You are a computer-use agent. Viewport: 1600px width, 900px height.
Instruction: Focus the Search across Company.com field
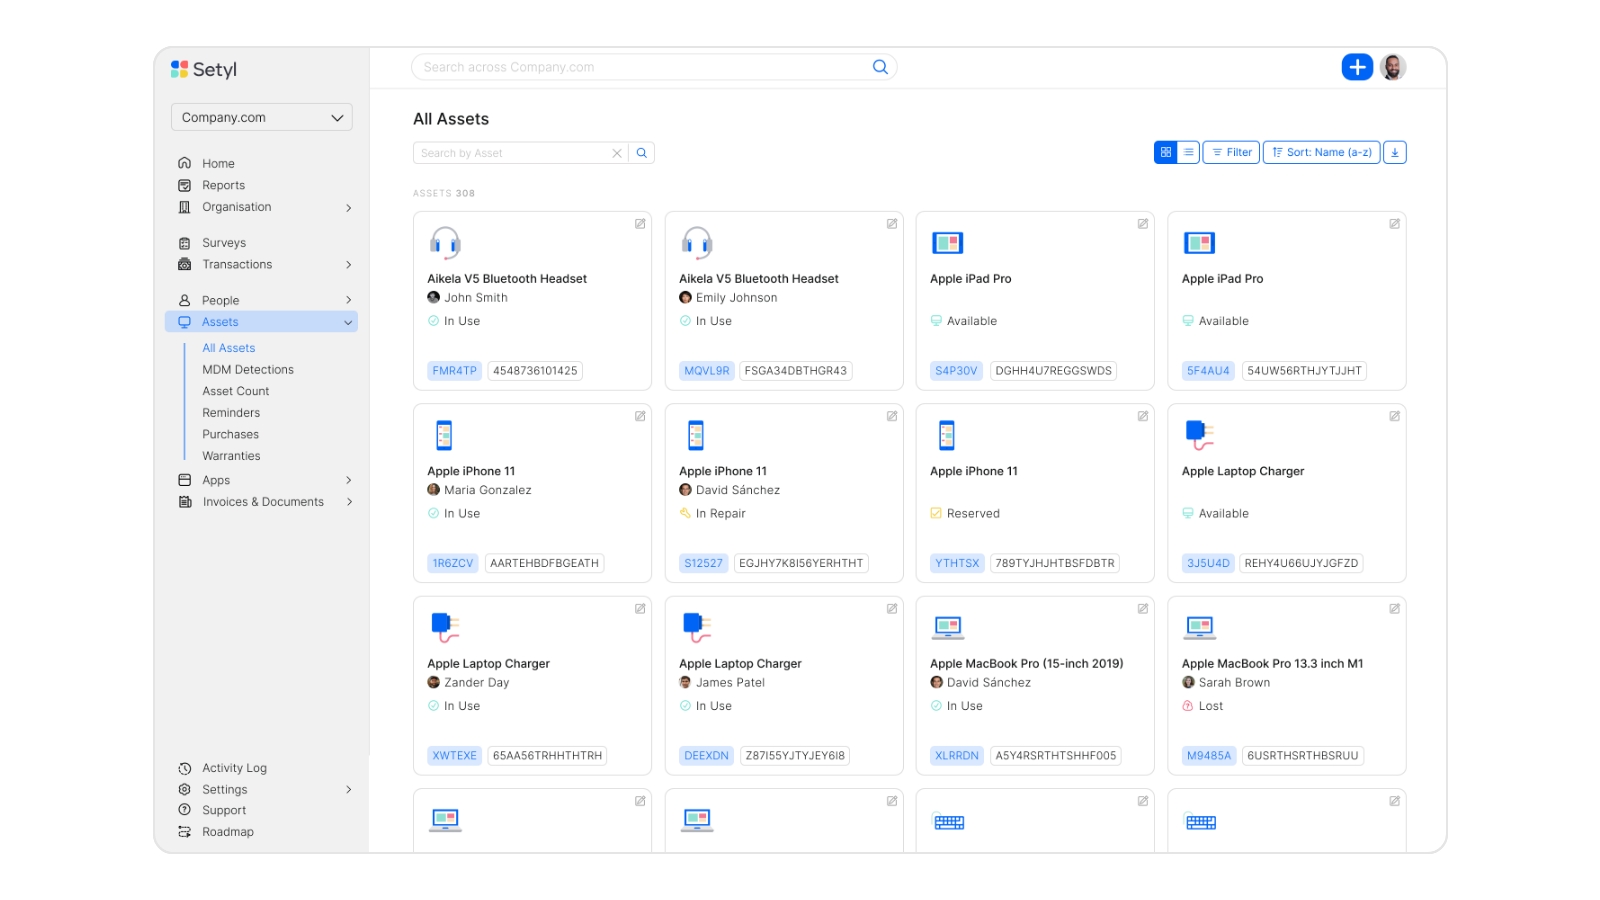[x=640, y=67]
